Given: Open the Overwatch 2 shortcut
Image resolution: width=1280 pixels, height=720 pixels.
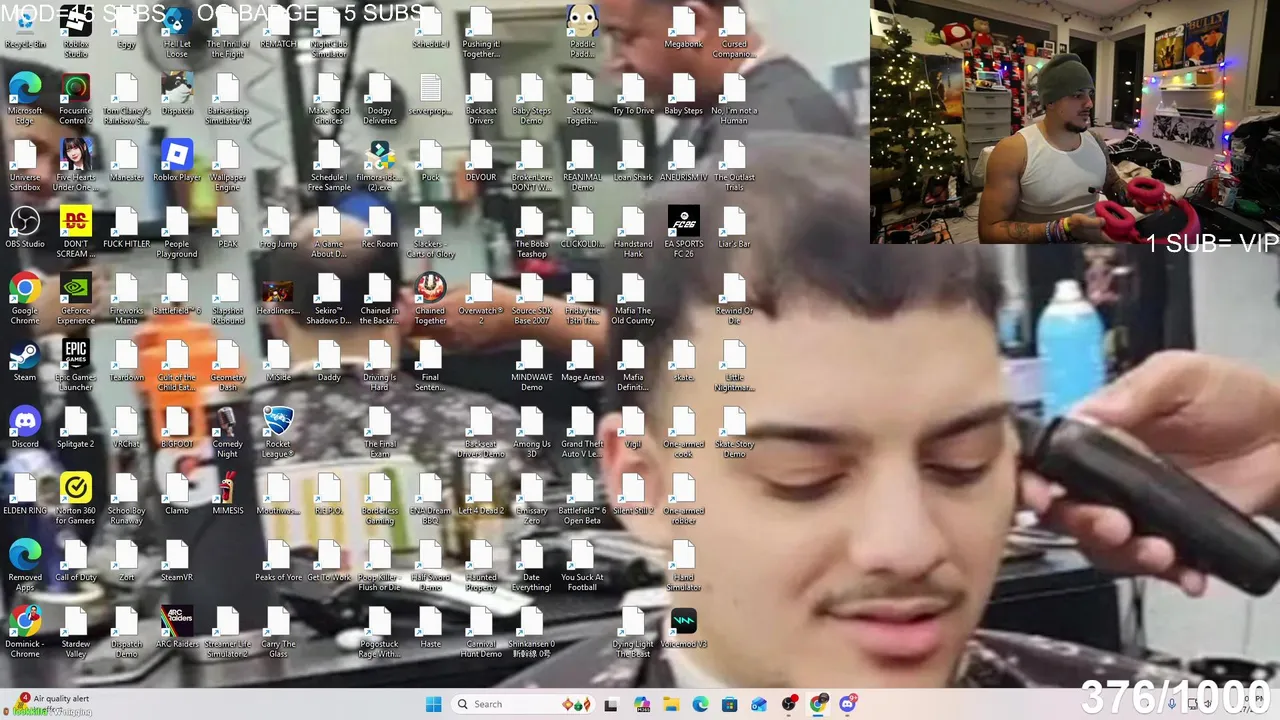Looking at the screenshot, I should 481,298.
